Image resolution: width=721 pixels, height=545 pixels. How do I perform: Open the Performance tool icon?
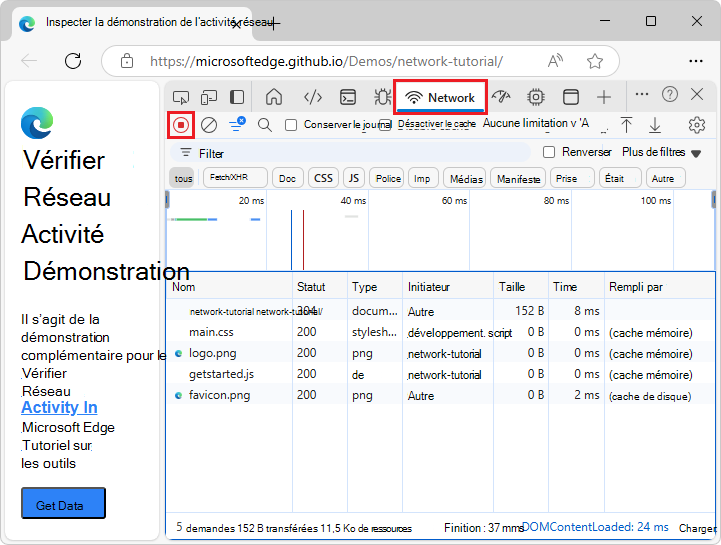click(501, 97)
